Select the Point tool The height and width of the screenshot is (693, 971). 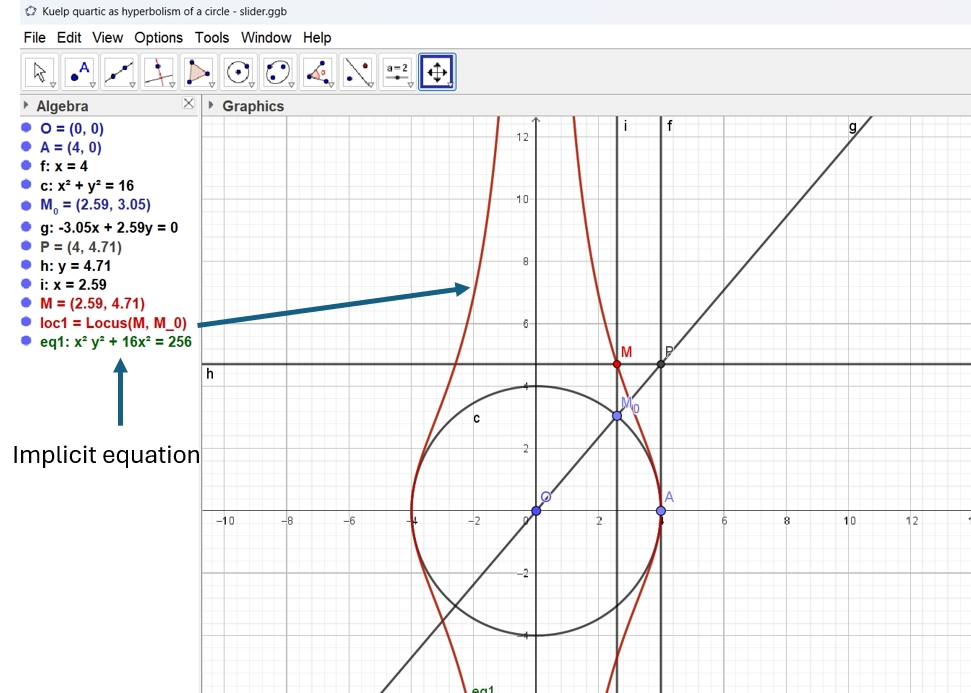click(79, 72)
